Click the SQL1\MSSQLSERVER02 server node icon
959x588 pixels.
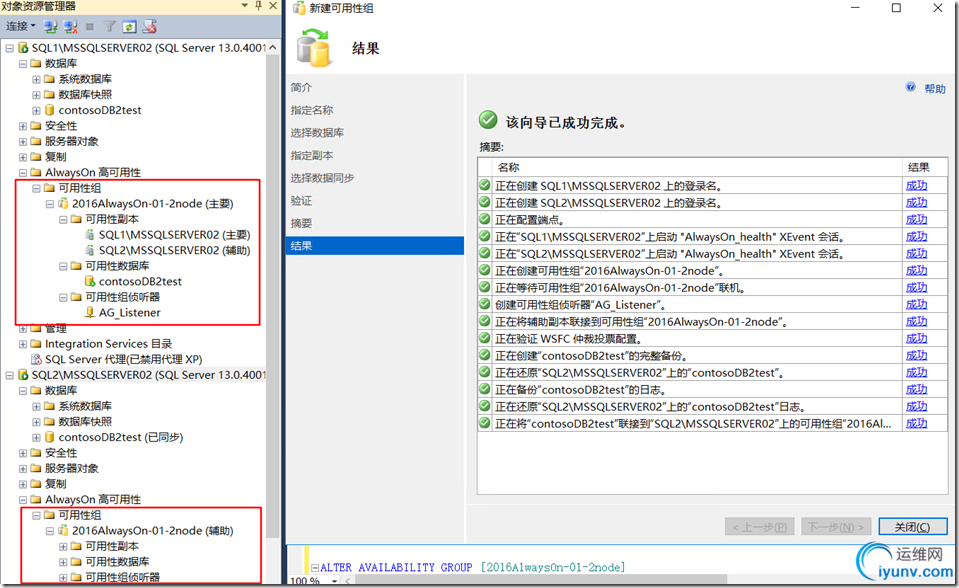tap(23, 48)
